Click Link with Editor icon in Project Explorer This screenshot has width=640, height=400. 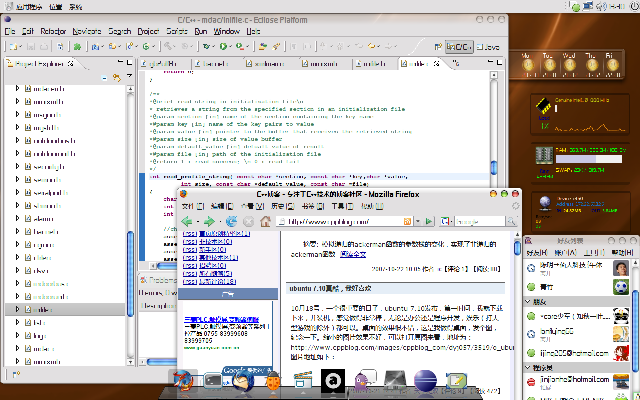coord(117,76)
